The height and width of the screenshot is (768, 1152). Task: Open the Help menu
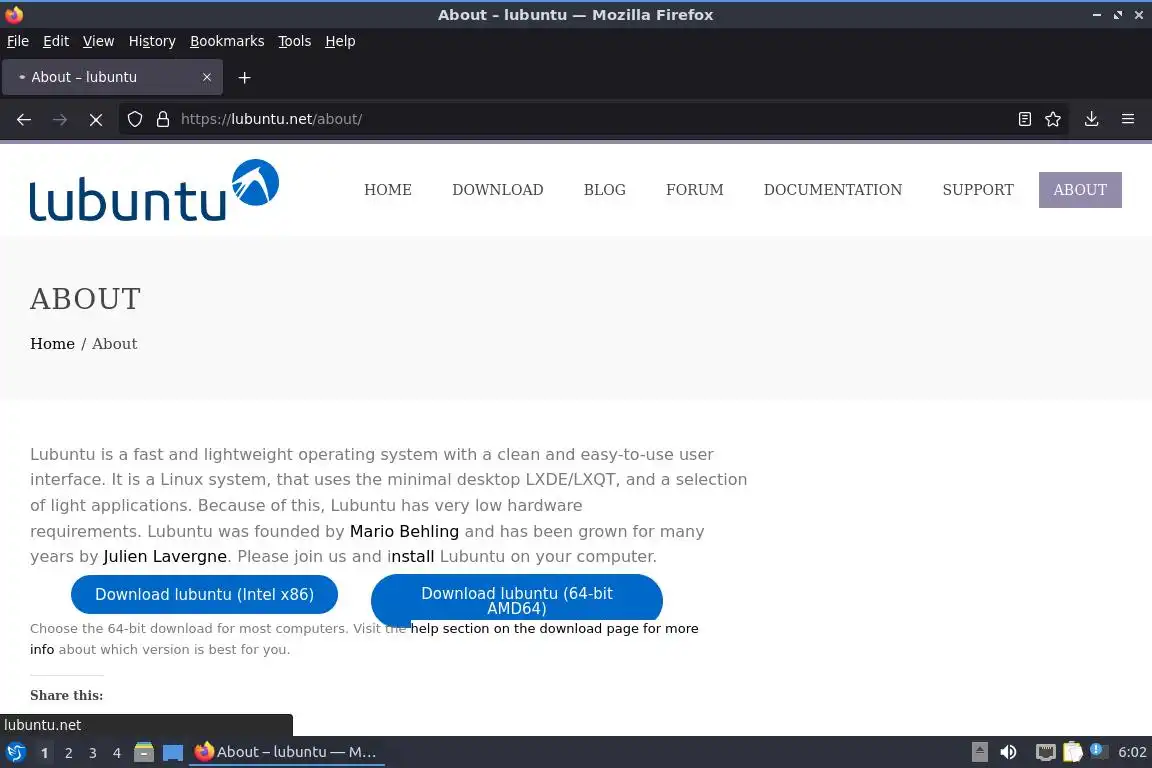(x=340, y=41)
